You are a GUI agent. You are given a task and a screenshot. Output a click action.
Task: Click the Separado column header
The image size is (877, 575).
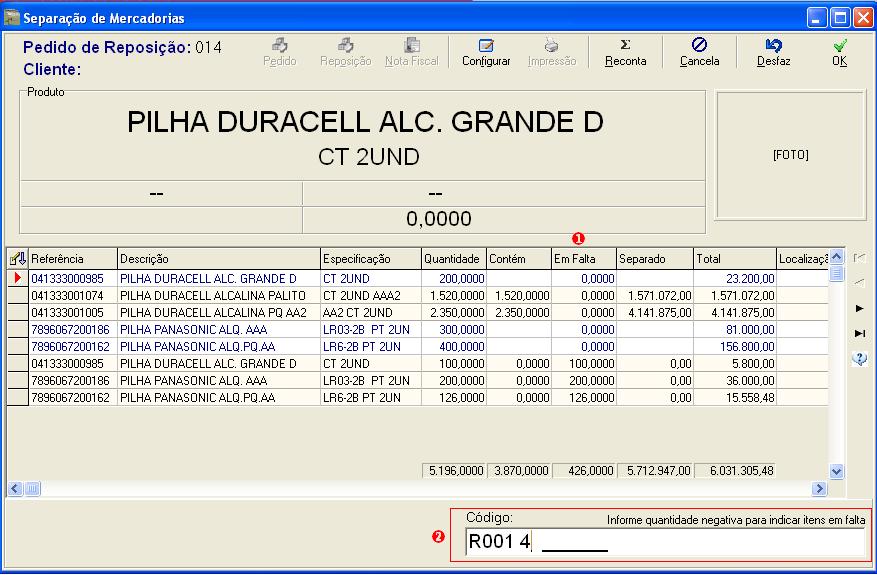[655, 258]
